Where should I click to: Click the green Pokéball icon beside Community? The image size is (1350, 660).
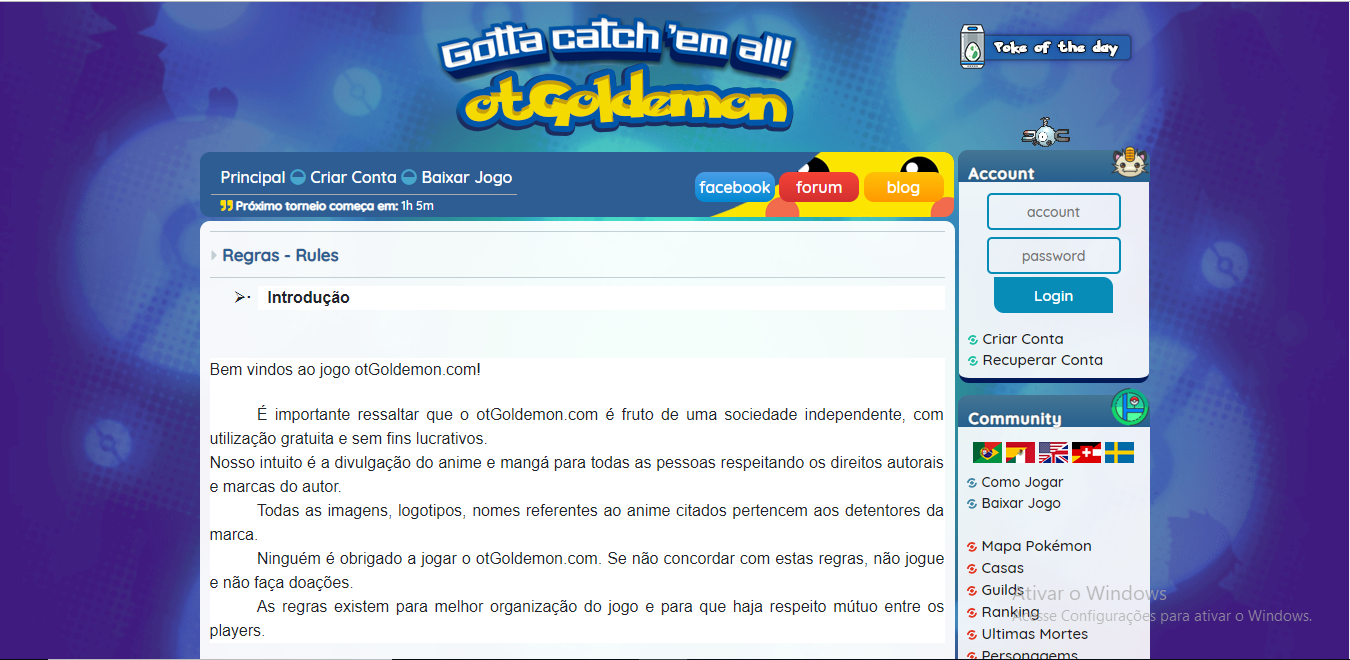click(1130, 408)
